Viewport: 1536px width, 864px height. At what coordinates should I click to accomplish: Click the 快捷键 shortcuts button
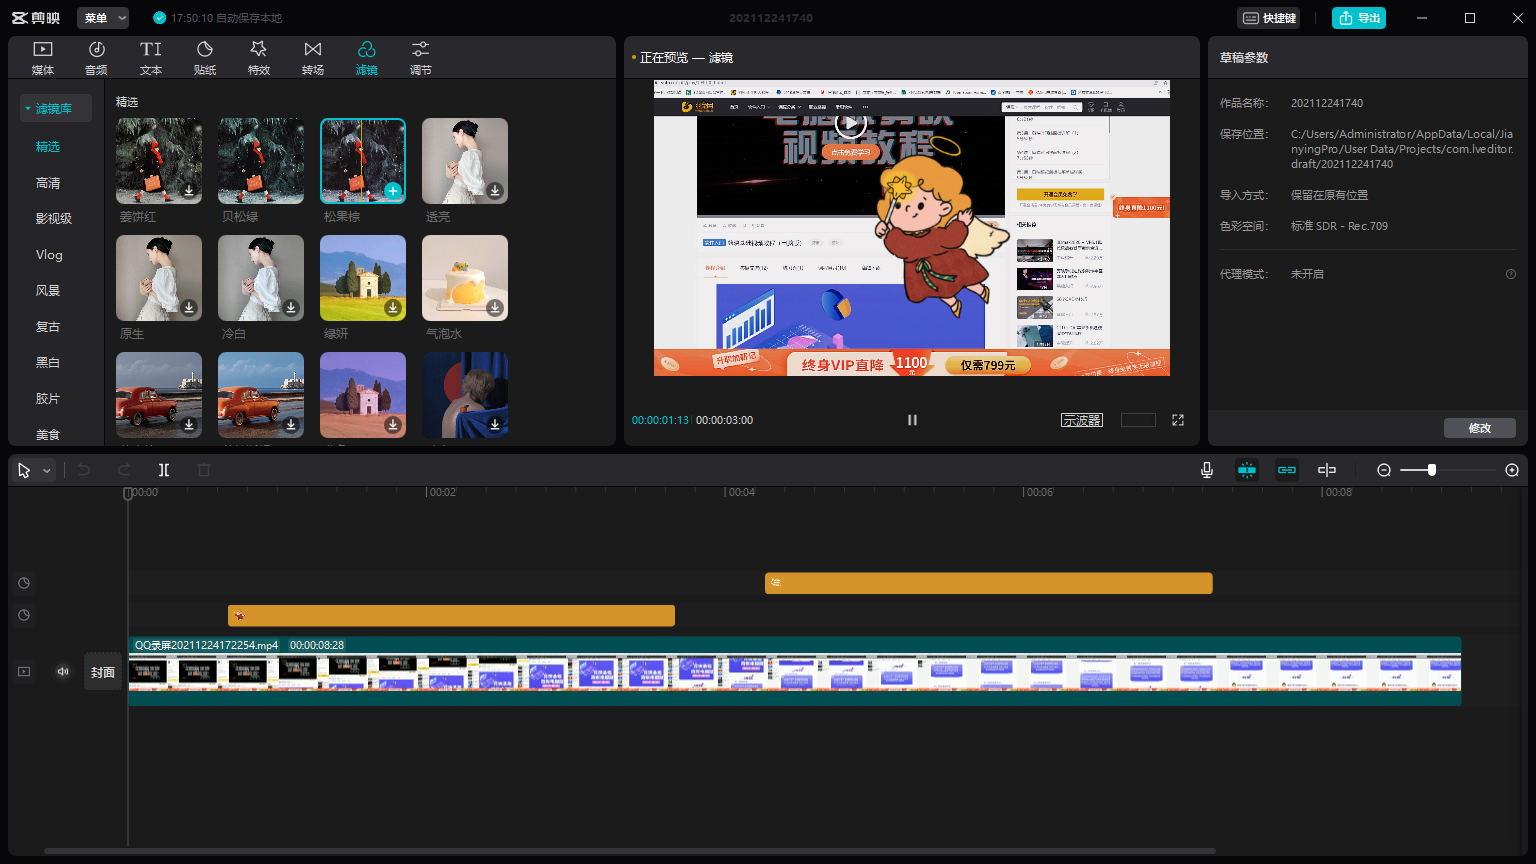[x=1270, y=18]
